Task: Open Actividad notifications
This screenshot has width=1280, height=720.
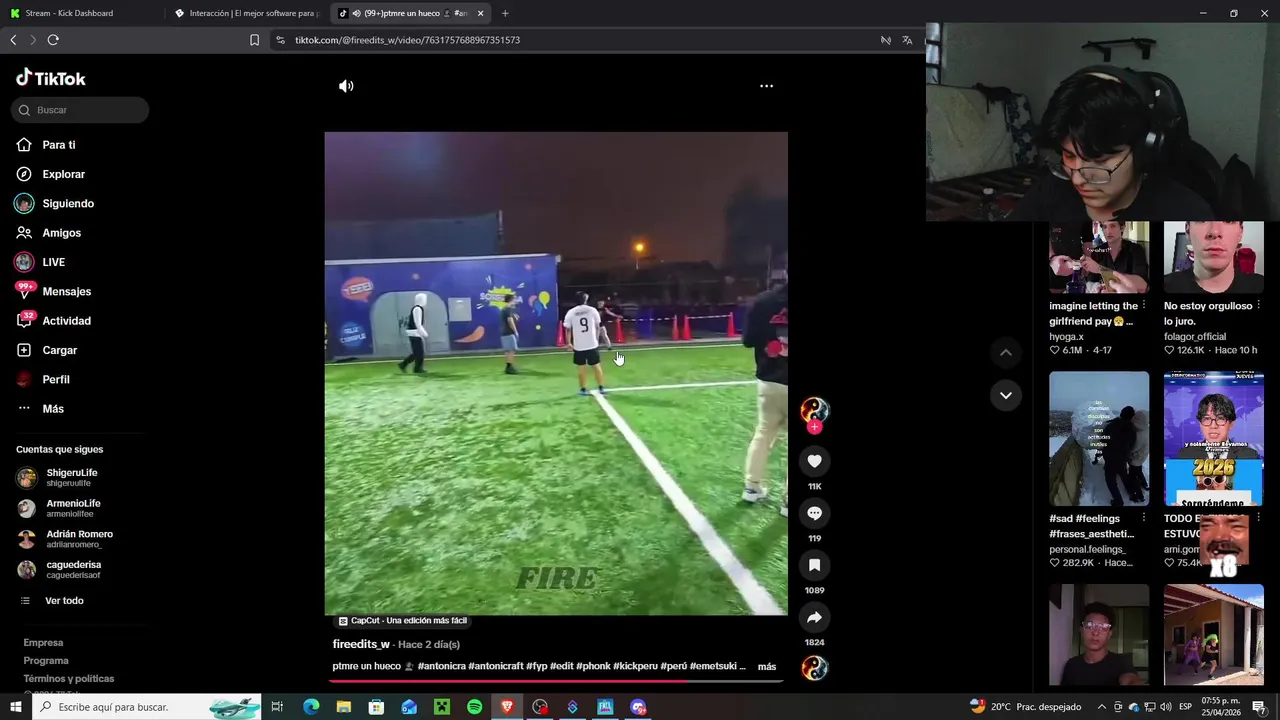Action: point(65,321)
